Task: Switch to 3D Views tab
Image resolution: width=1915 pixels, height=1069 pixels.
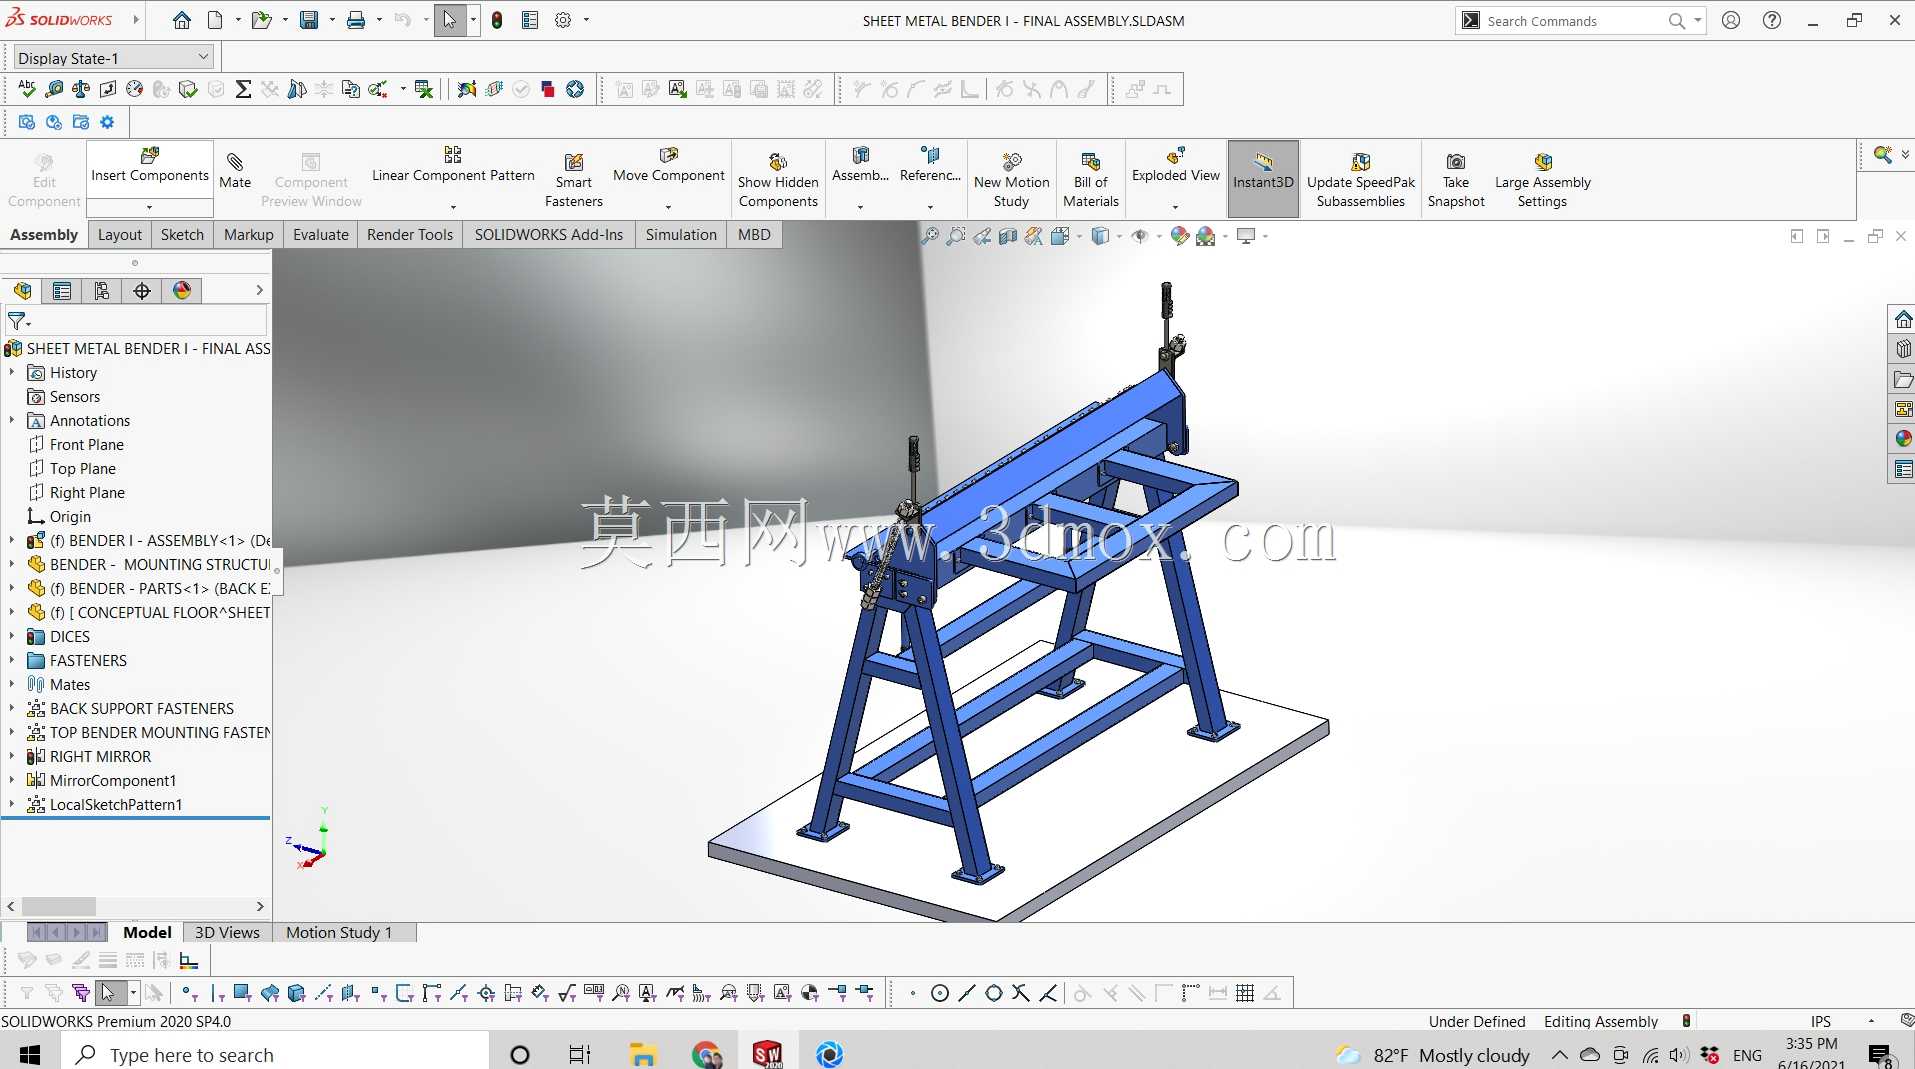Action: [x=227, y=932]
